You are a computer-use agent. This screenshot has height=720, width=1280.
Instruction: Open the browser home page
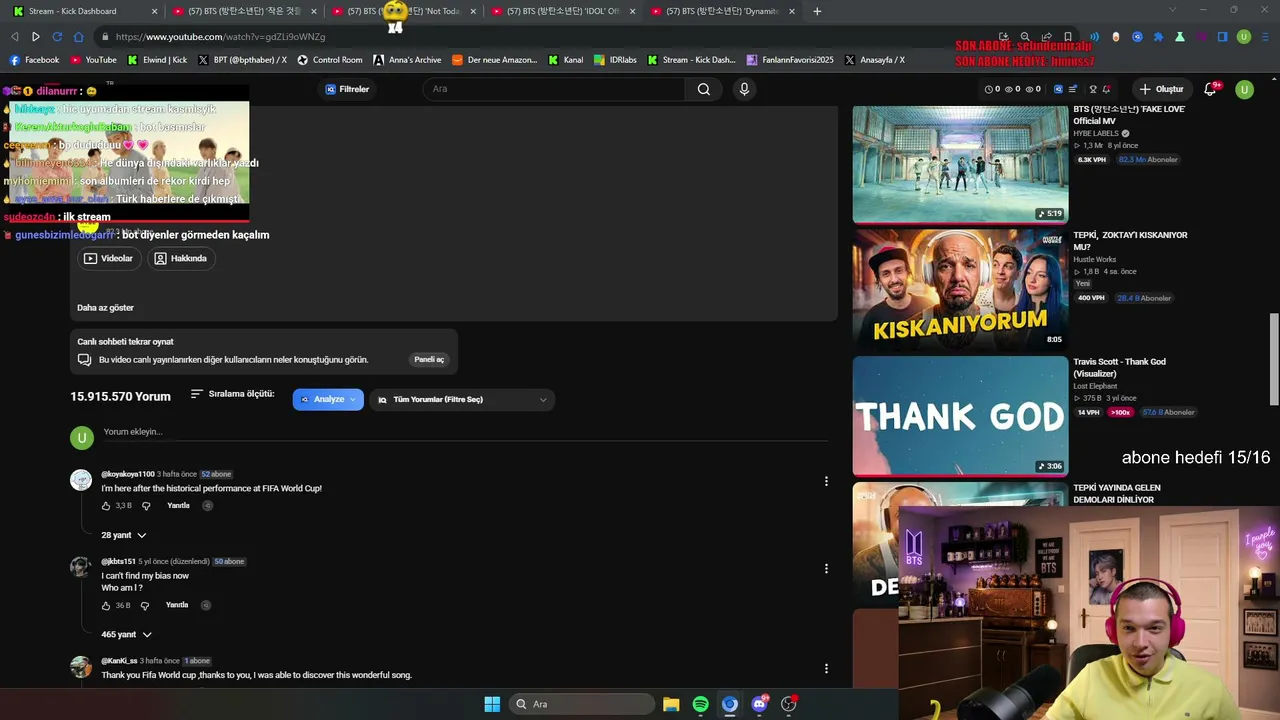pyautogui.click(x=79, y=37)
